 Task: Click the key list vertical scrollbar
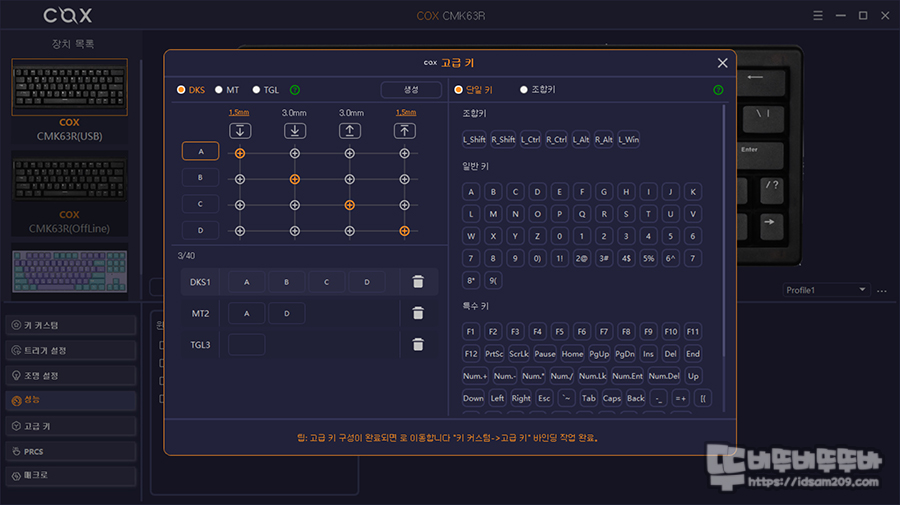pos(724,230)
